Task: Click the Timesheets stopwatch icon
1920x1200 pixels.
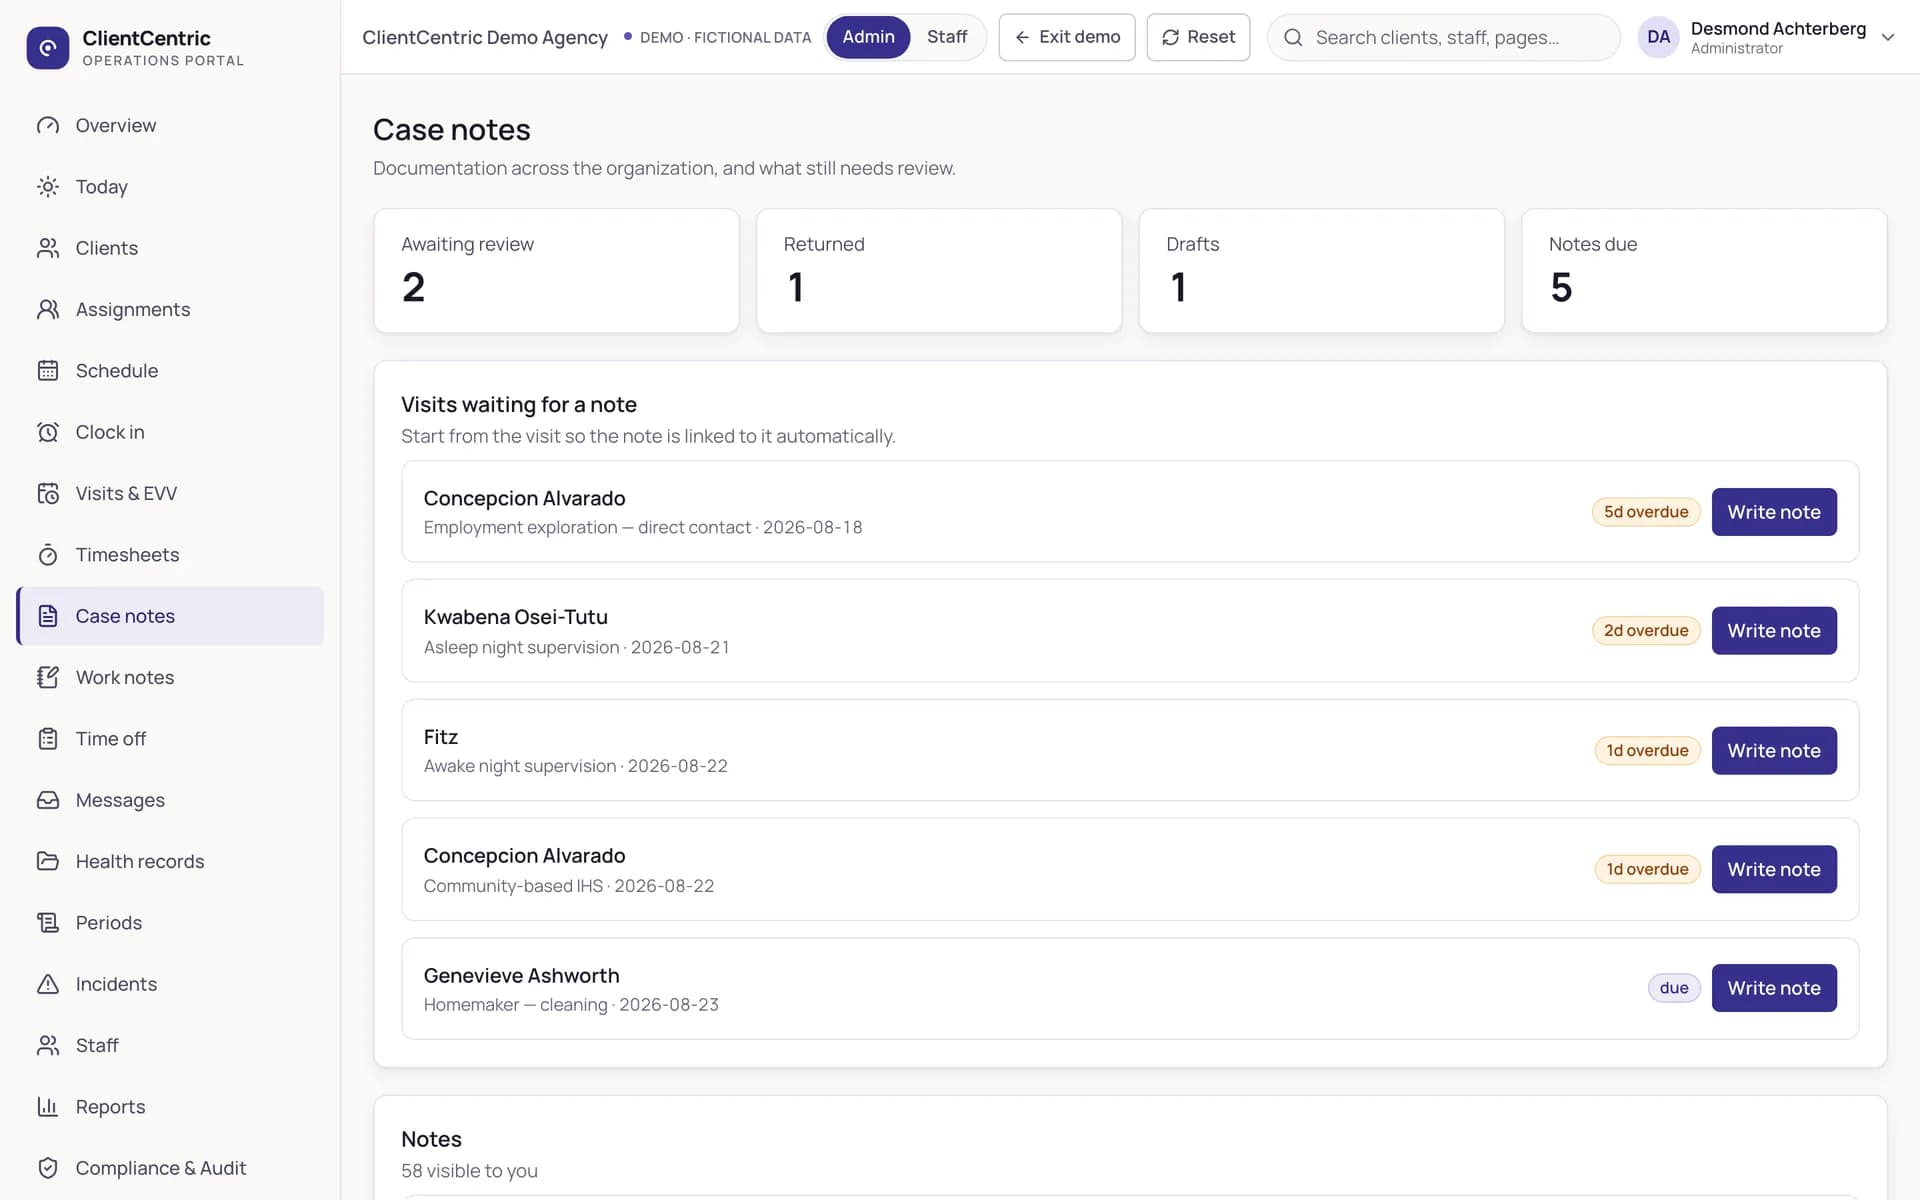Action: [x=48, y=555]
